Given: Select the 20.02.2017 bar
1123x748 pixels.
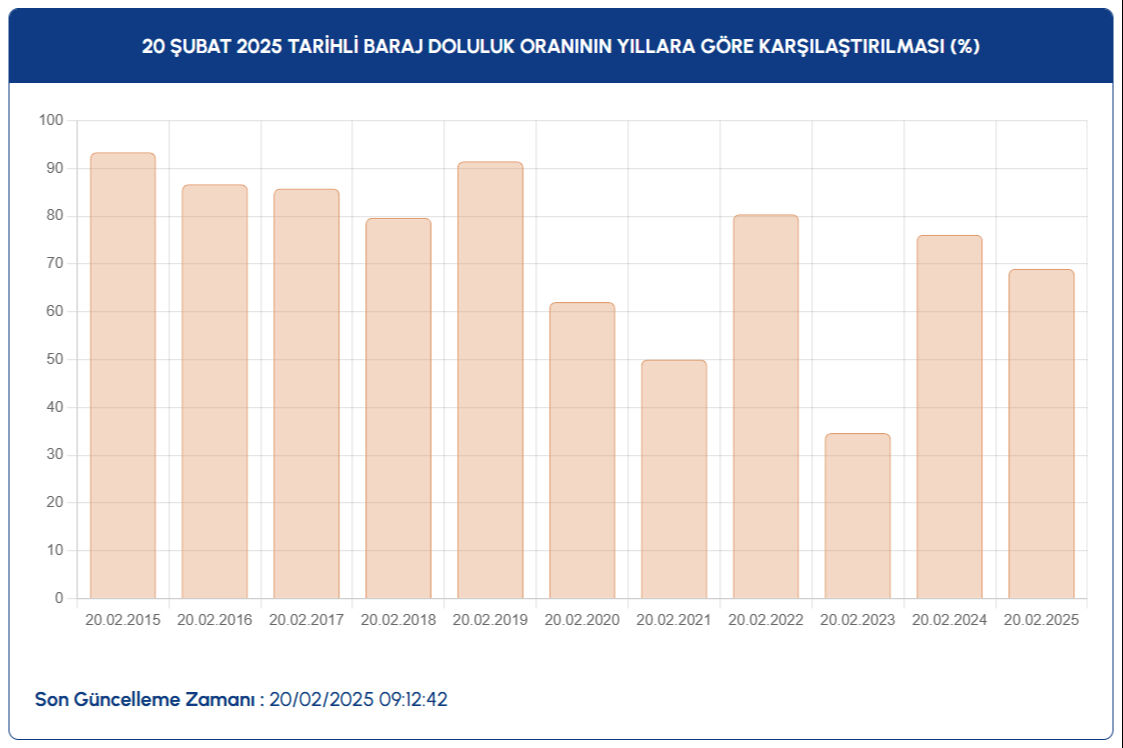Looking at the screenshot, I should click(x=306, y=390).
